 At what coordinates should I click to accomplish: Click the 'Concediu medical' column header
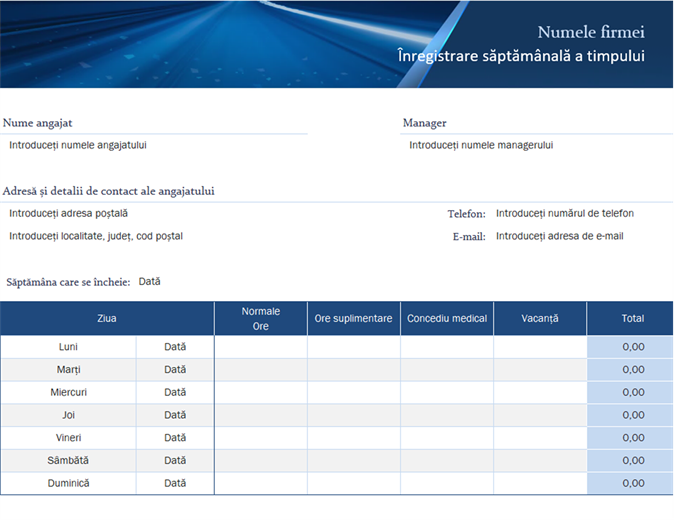click(x=447, y=319)
